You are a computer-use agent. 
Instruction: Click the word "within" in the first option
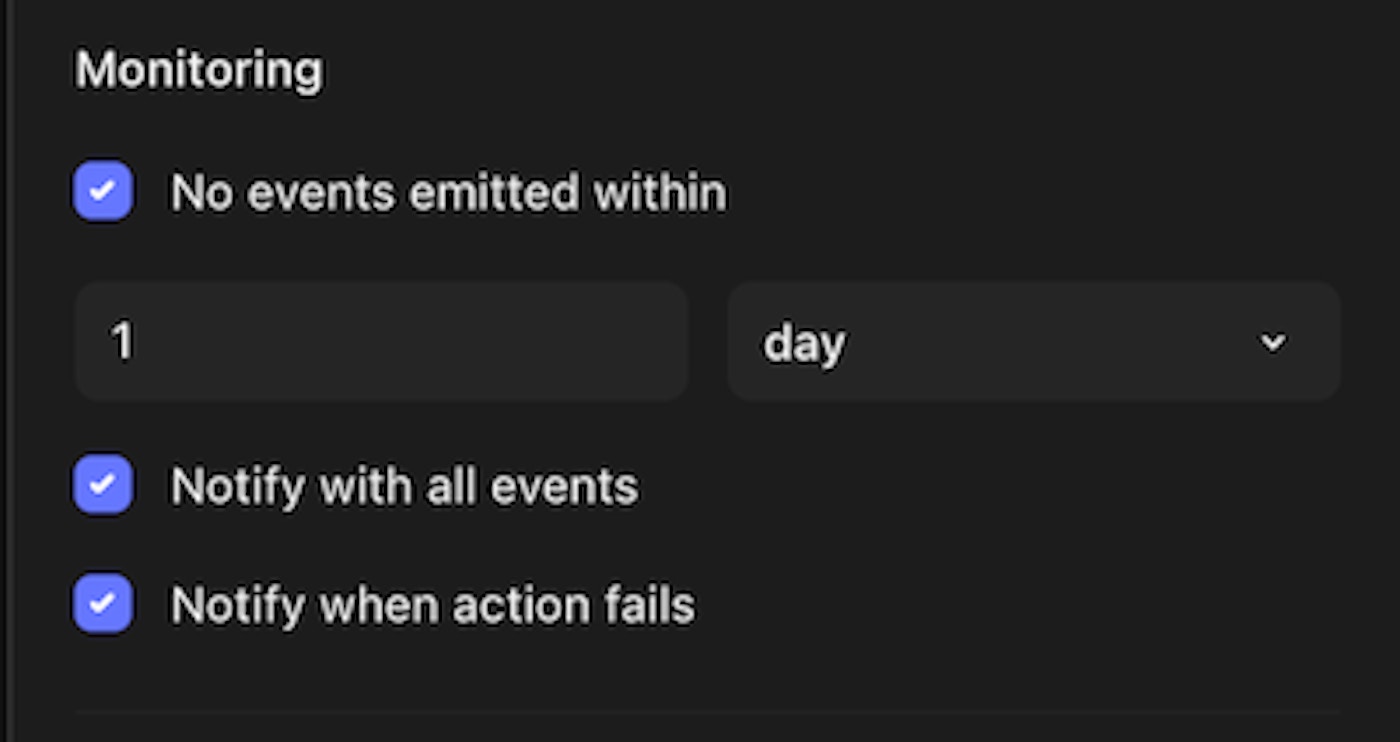pyautogui.click(x=660, y=192)
